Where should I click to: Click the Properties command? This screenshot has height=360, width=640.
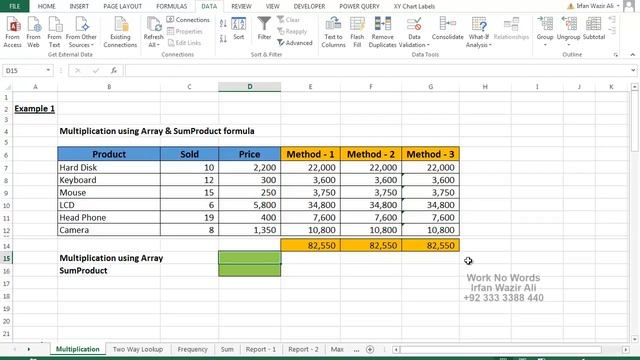(x=185, y=31)
